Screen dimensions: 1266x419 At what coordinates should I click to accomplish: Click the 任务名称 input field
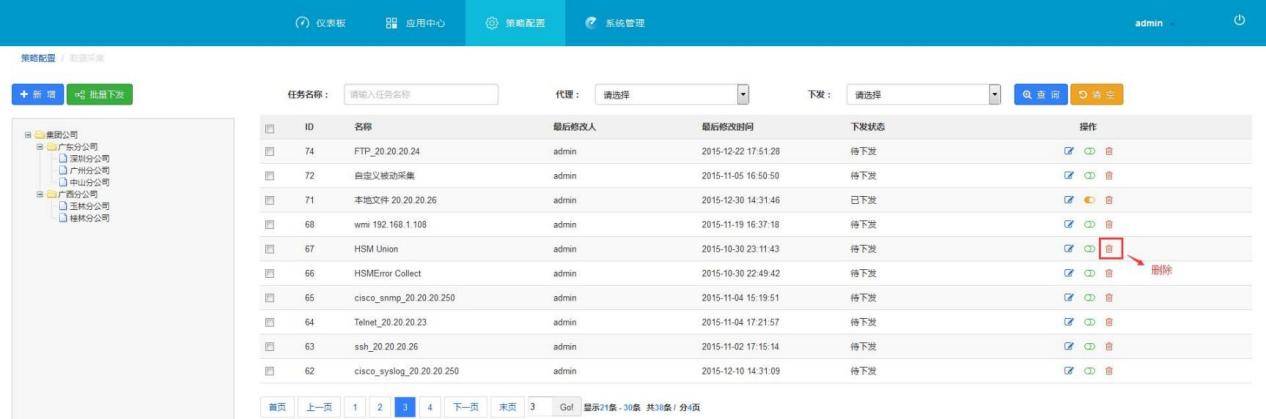420,95
